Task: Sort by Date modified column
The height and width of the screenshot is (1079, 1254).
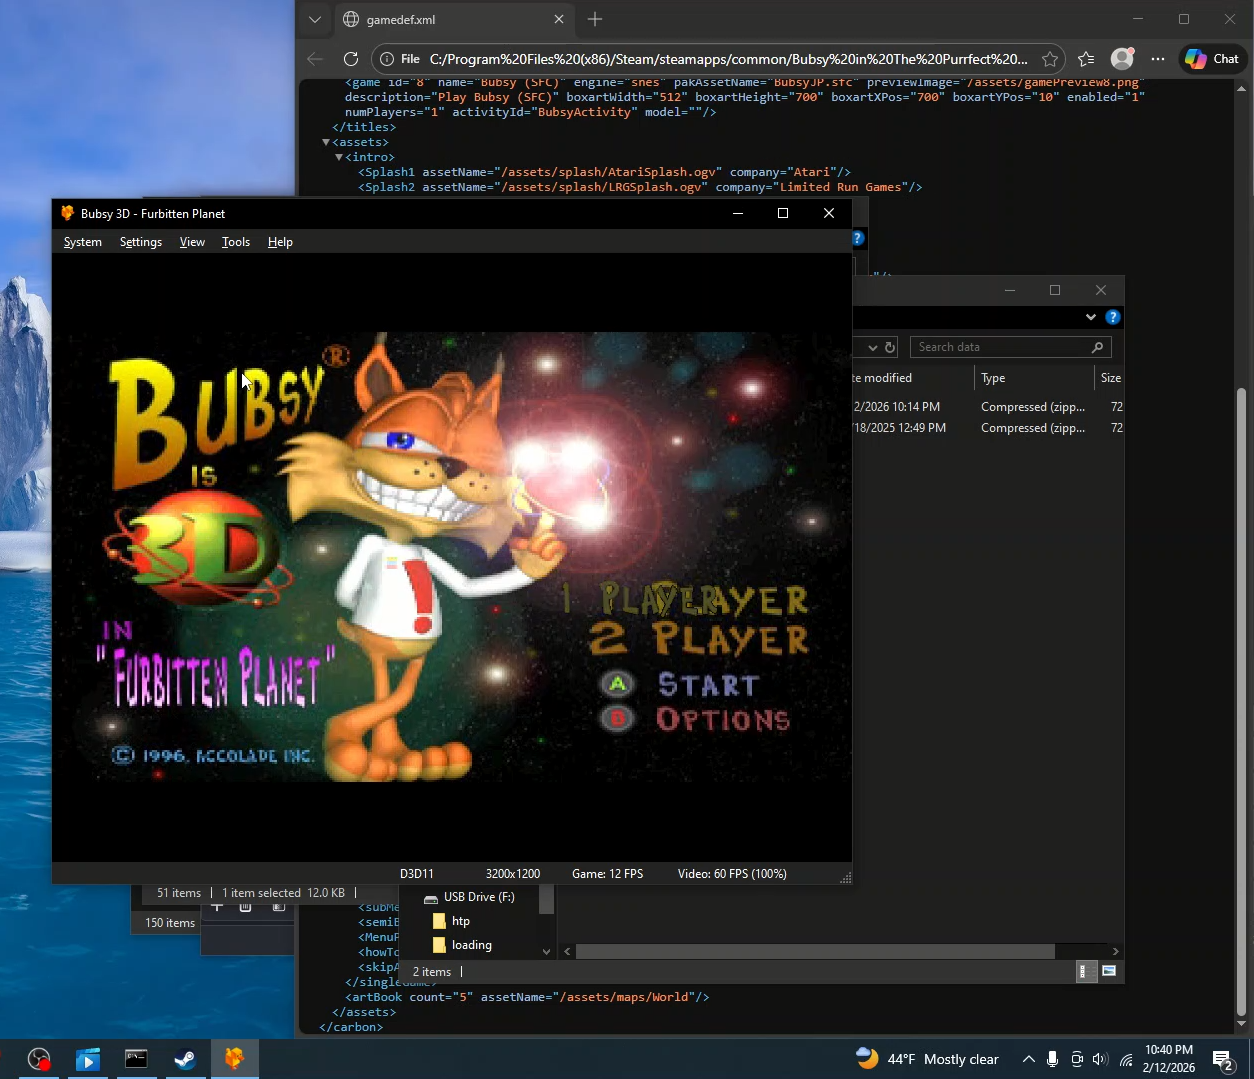Action: pos(912,378)
